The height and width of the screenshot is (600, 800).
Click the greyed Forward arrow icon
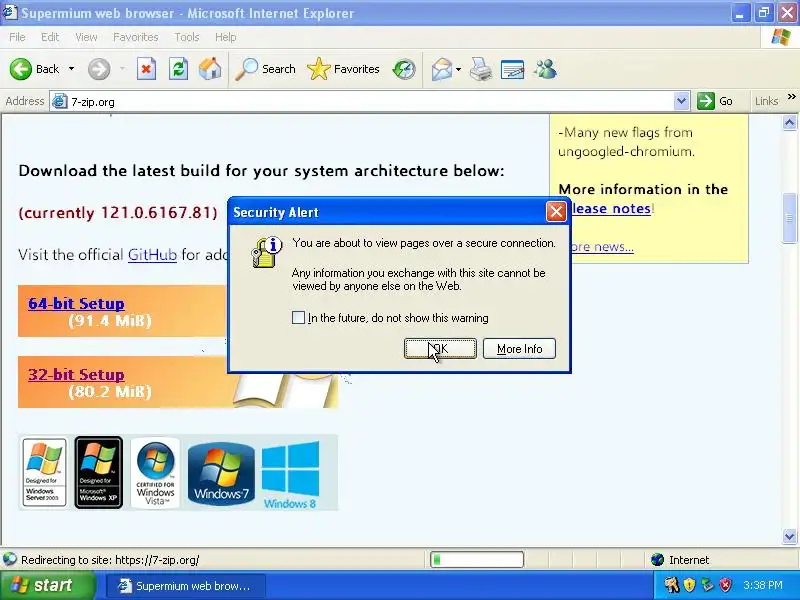(99, 69)
